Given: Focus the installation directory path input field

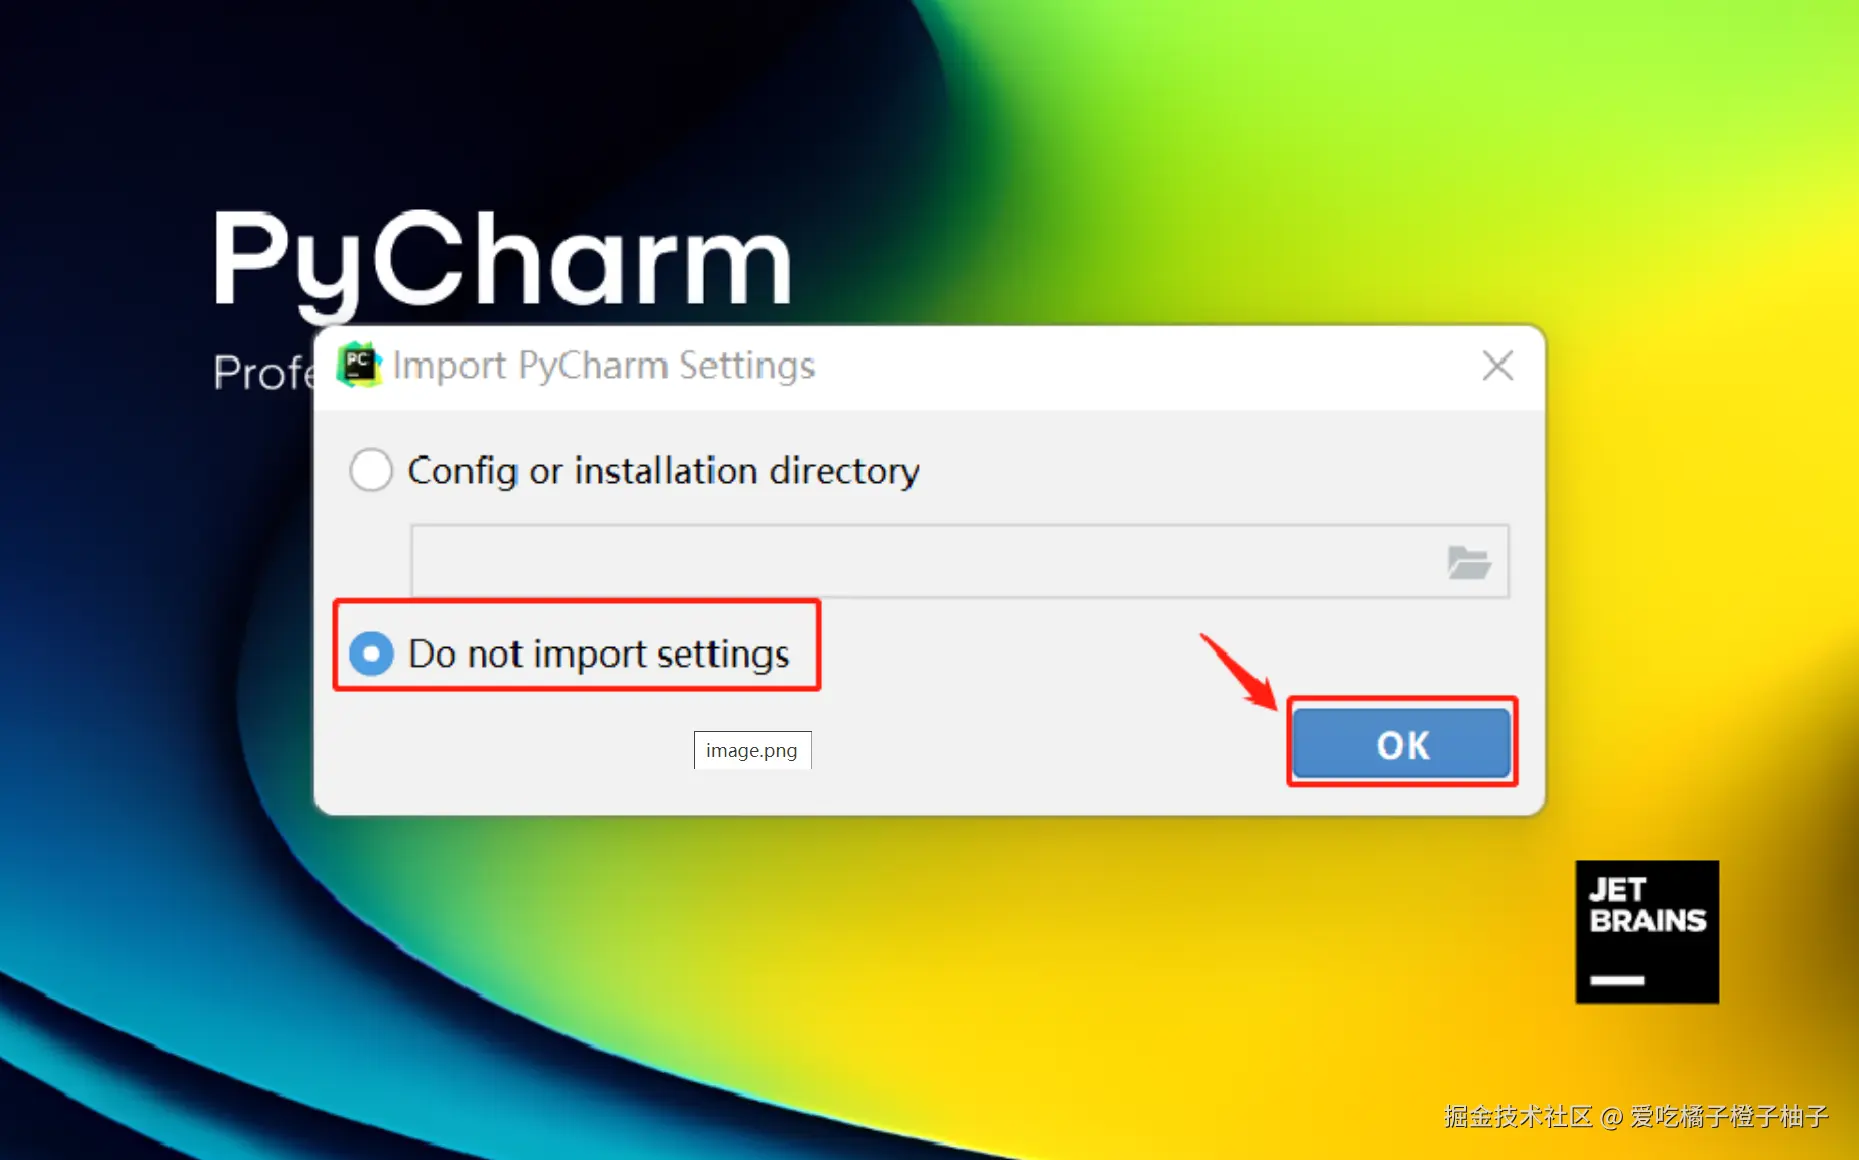Looking at the screenshot, I should [x=925, y=561].
